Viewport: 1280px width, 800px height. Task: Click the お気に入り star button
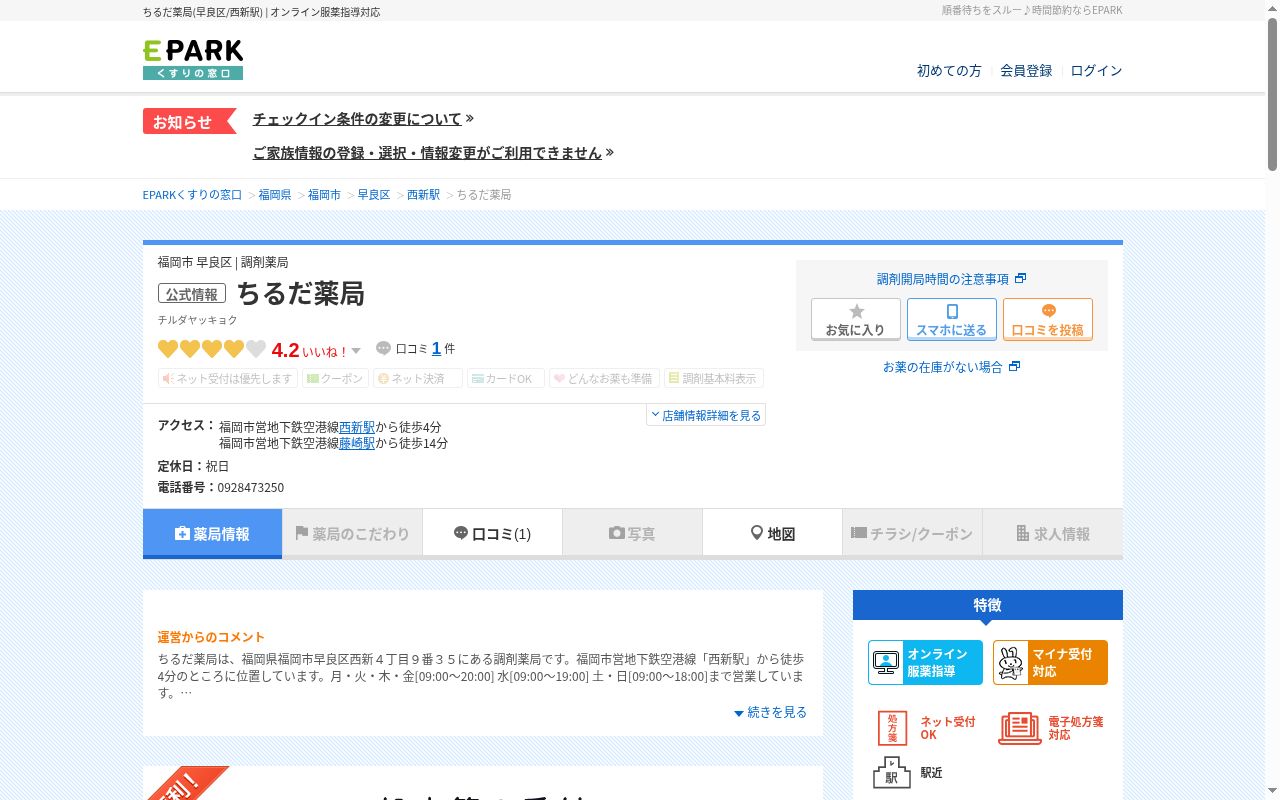pos(856,319)
